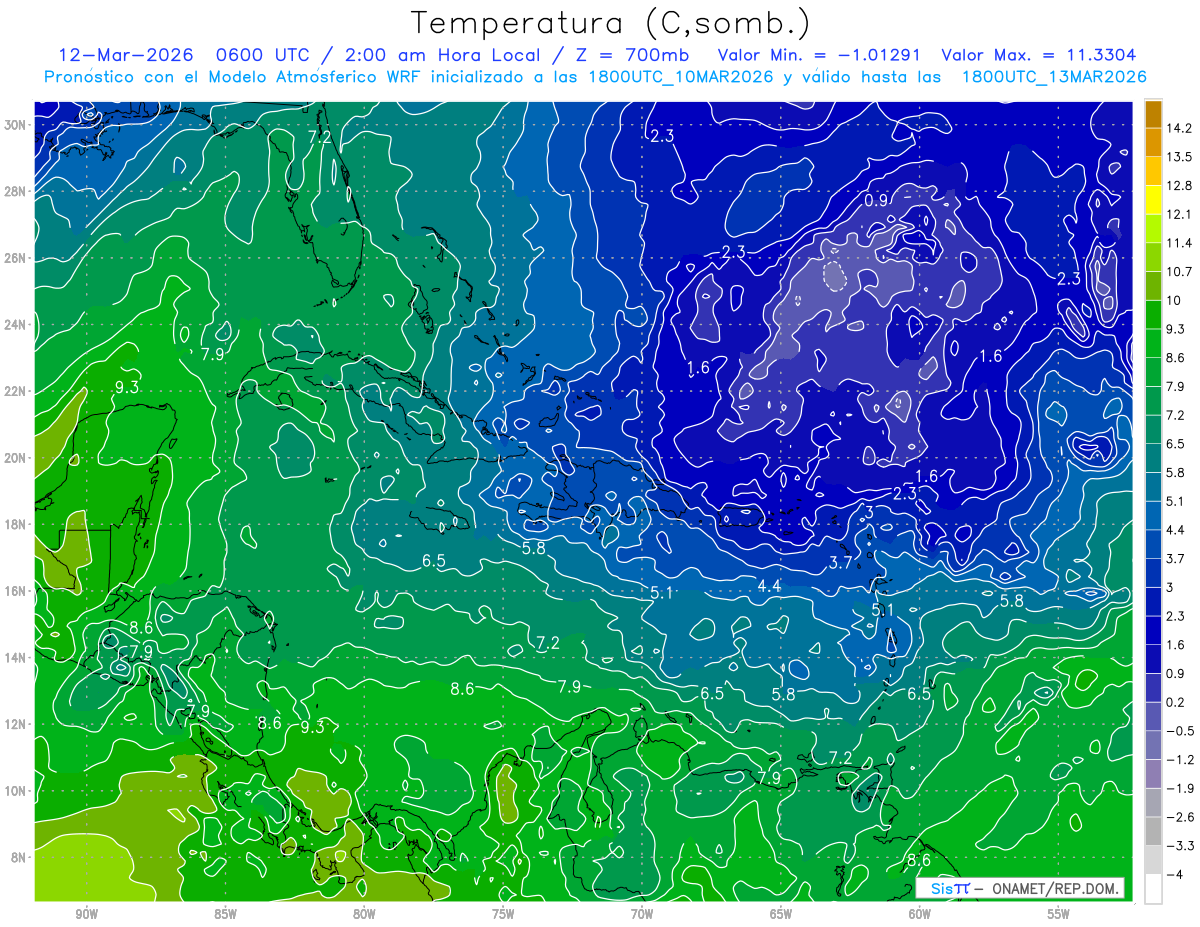Click the '70W' longitude axis label
Screen dimensions: 1200x927
pyautogui.click(x=642, y=914)
